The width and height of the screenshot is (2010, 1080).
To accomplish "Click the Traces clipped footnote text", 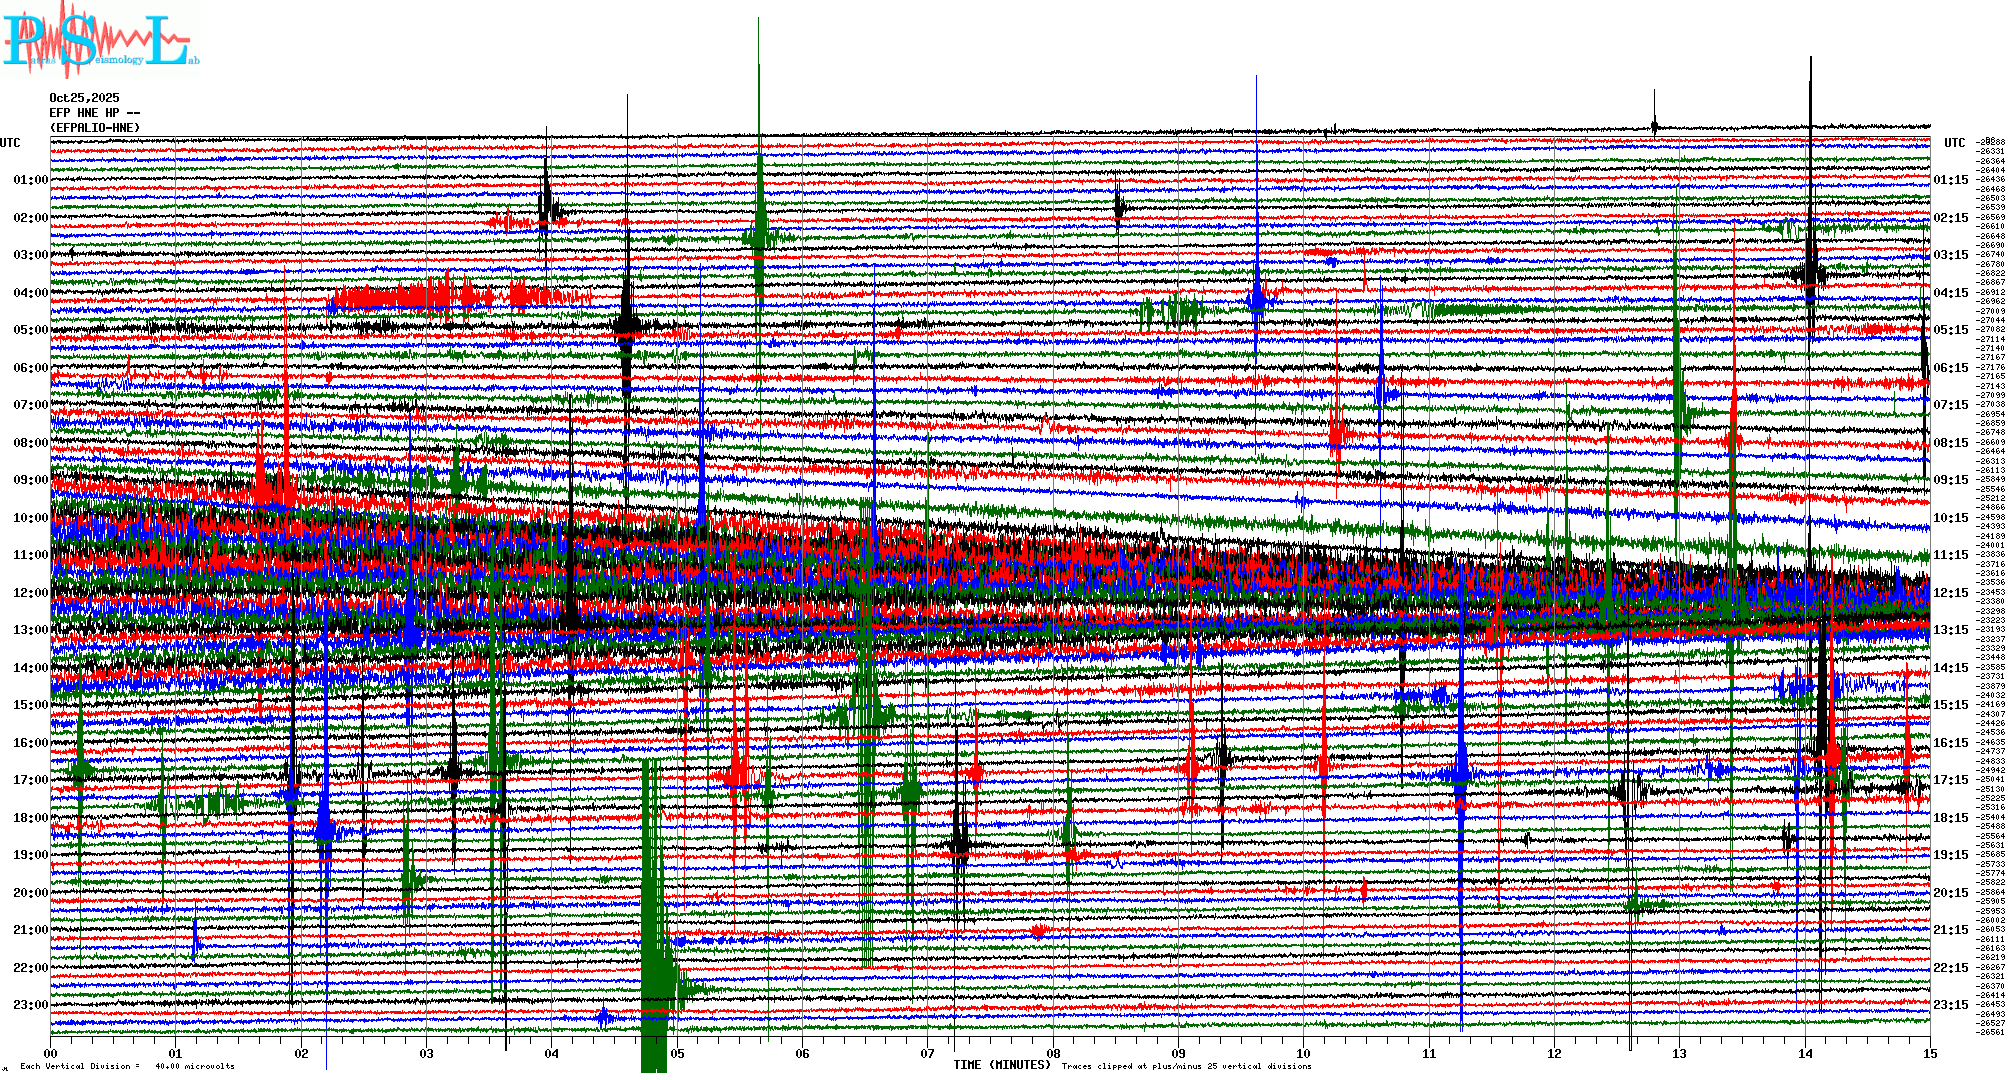I will point(1186,1066).
